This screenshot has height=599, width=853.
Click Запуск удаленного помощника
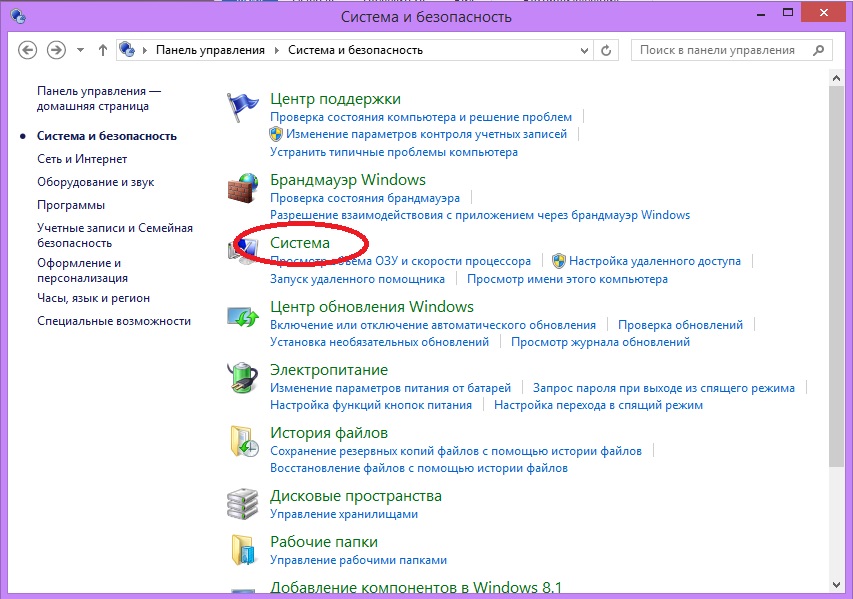pyautogui.click(x=357, y=279)
